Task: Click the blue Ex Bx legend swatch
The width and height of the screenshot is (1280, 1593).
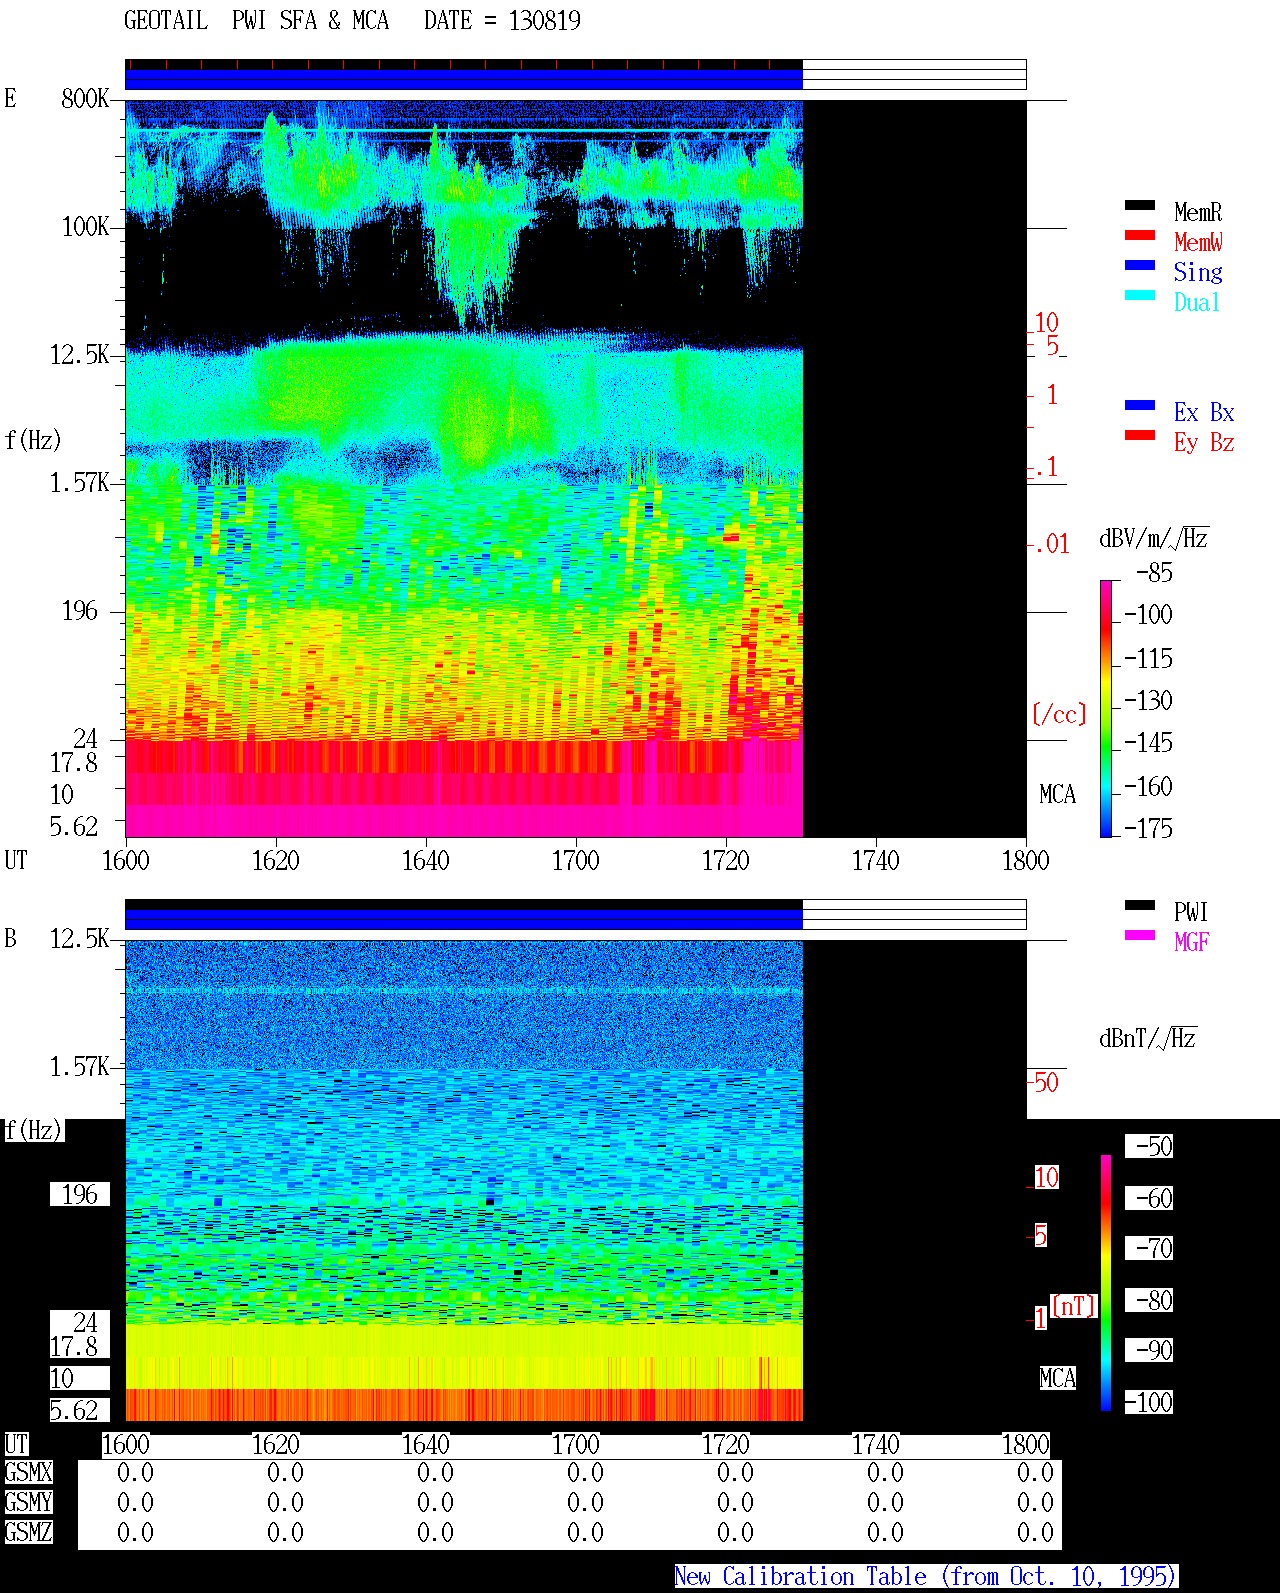Action: (1140, 406)
